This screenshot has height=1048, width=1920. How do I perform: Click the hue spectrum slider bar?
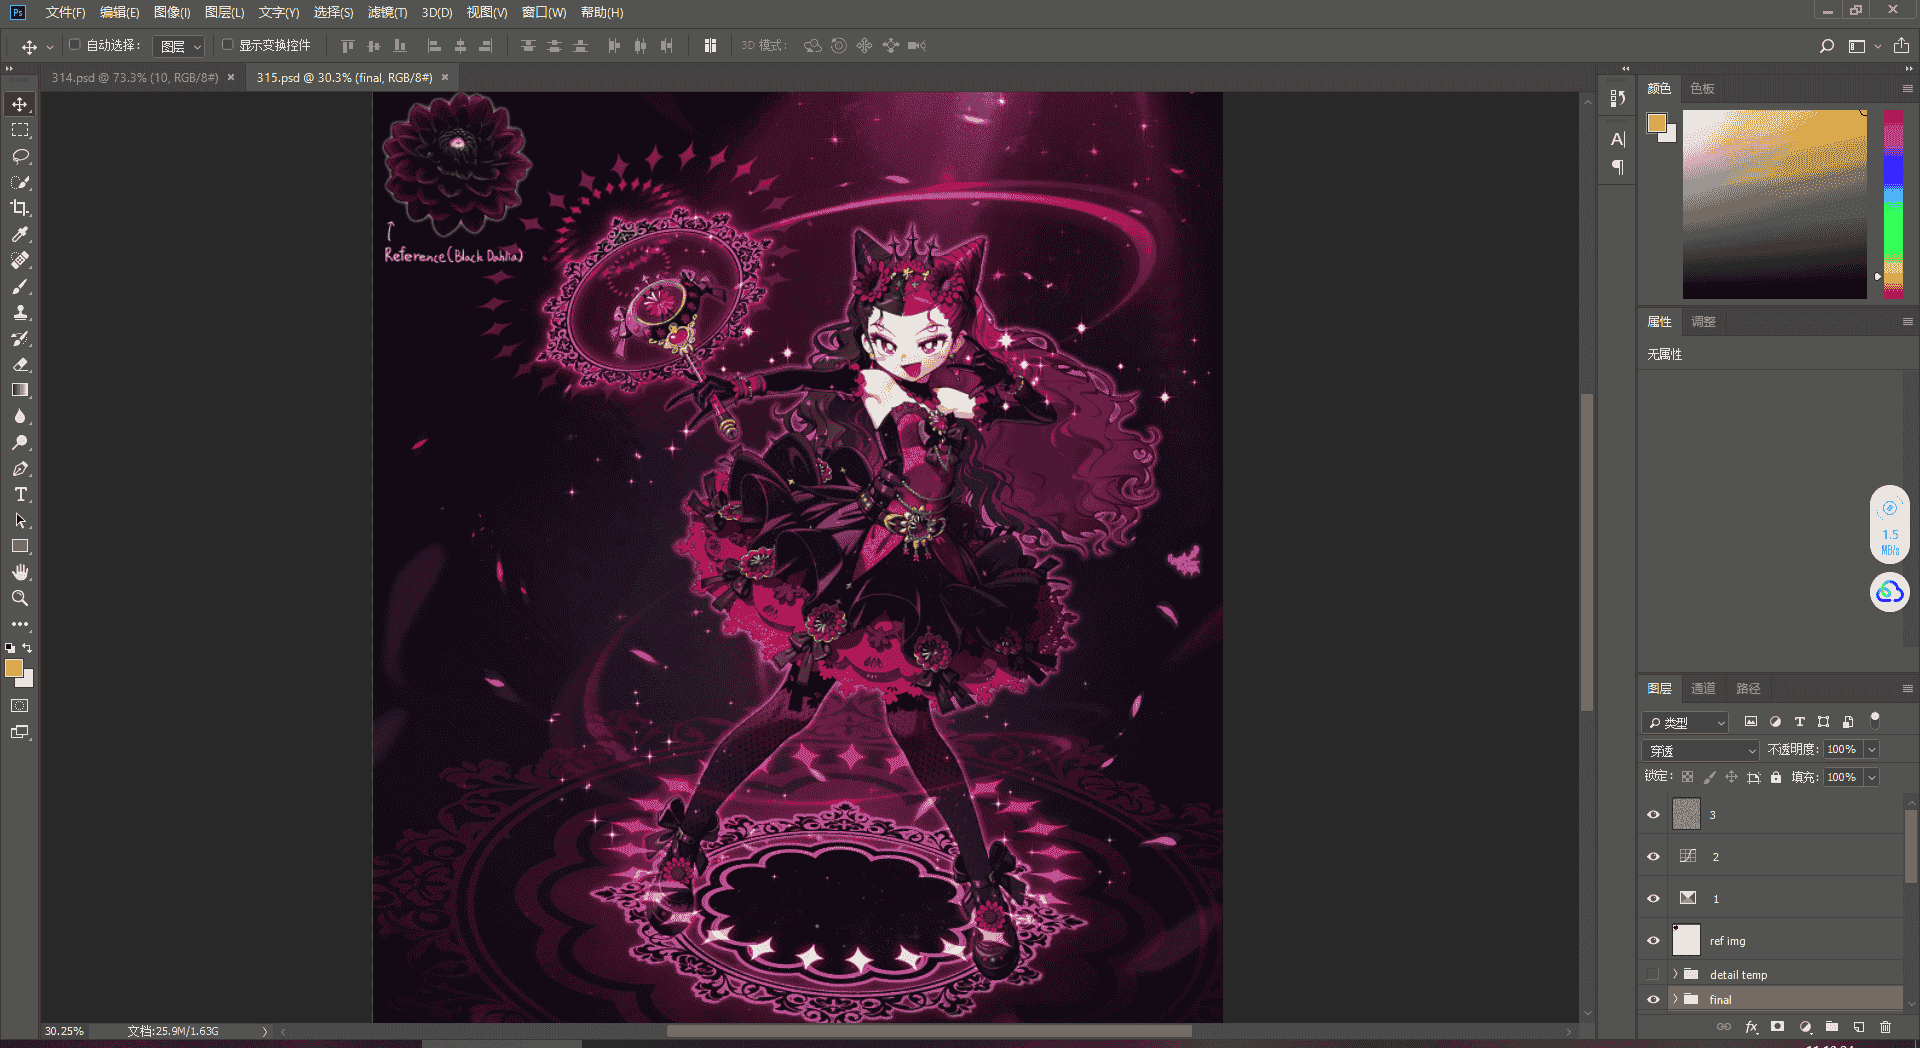click(1894, 204)
